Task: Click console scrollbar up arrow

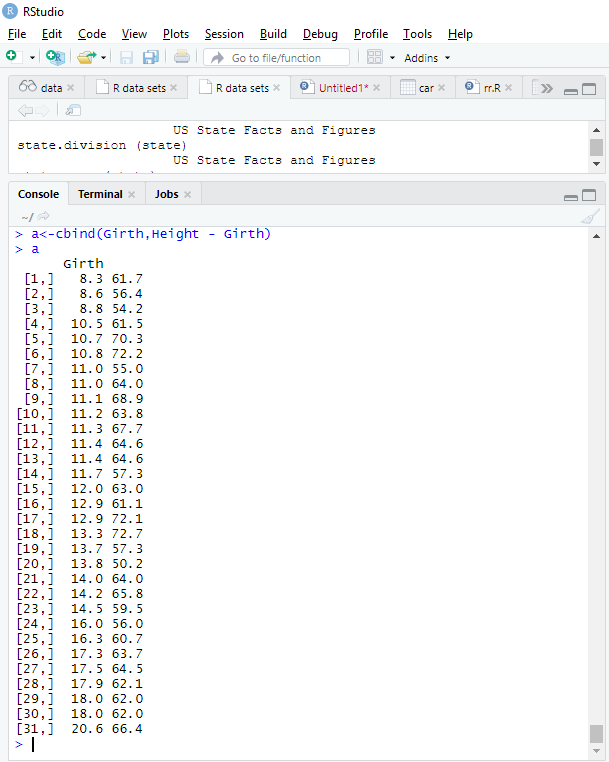Action: (x=596, y=236)
